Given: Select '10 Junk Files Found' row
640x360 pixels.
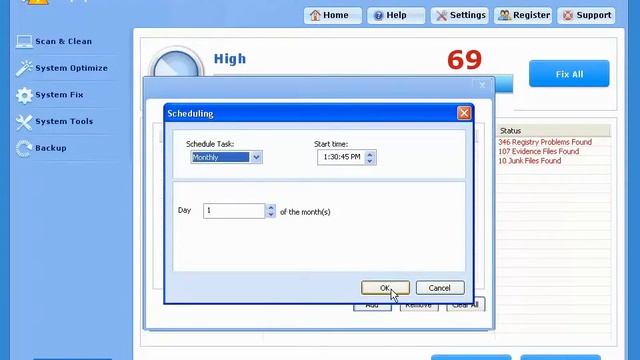Looking at the screenshot, I should pos(529,161).
